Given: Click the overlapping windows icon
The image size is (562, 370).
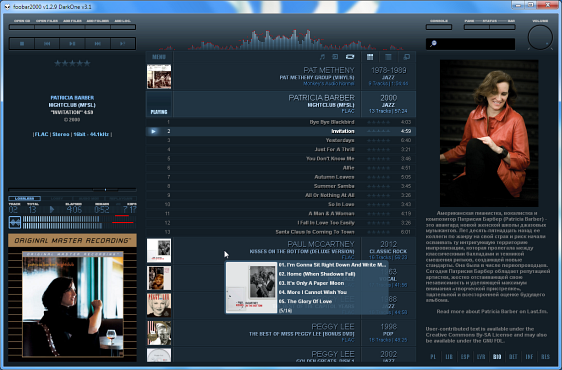Looking at the screenshot, I should 406,57.
